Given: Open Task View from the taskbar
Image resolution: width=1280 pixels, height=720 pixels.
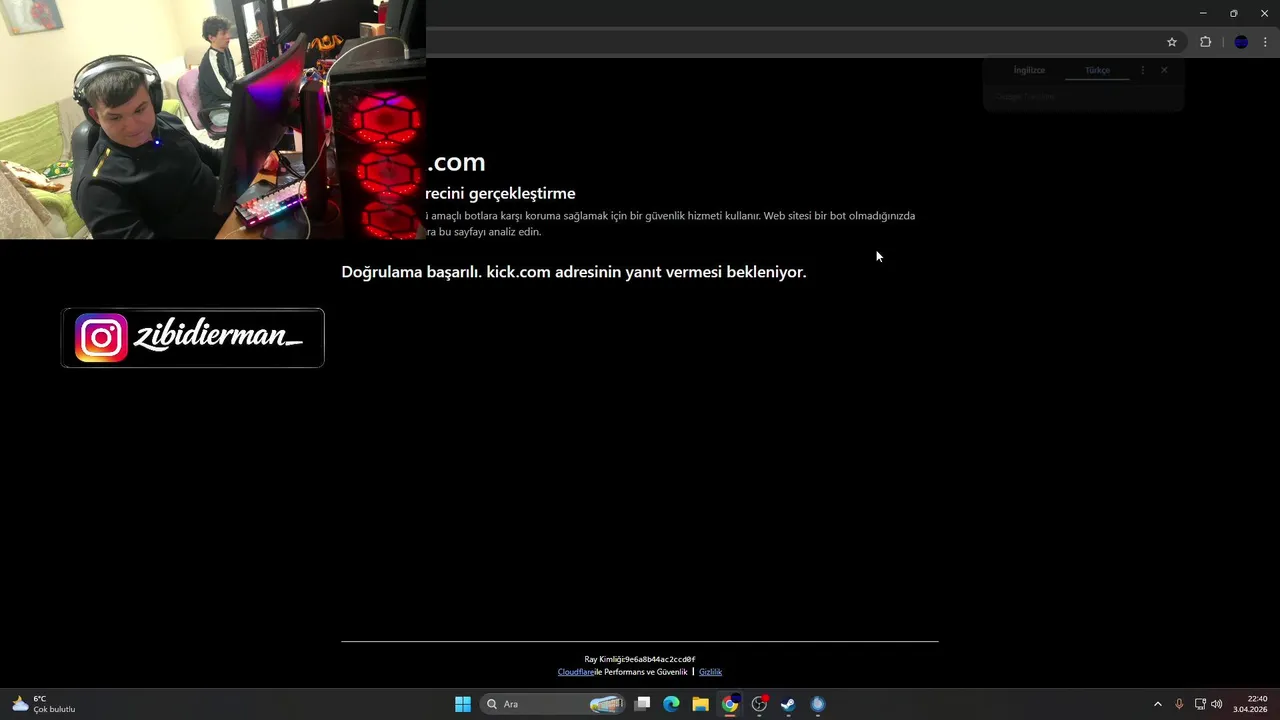Looking at the screenshot, I should 643,704.
